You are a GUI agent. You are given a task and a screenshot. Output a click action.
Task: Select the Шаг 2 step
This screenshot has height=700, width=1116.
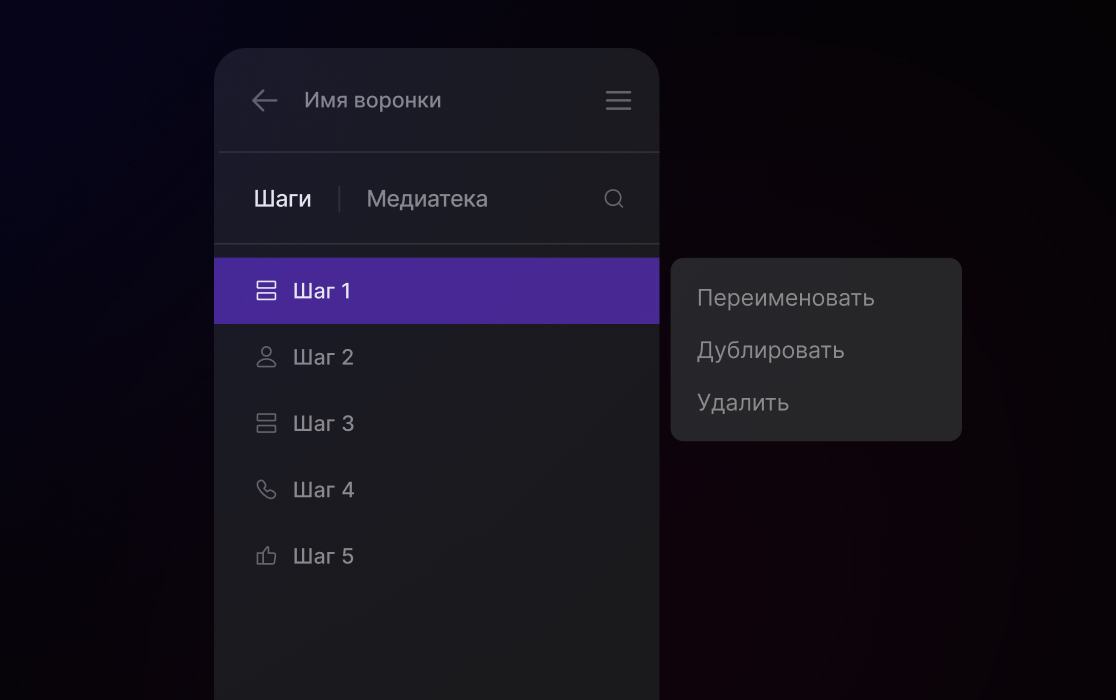(437, 357)
